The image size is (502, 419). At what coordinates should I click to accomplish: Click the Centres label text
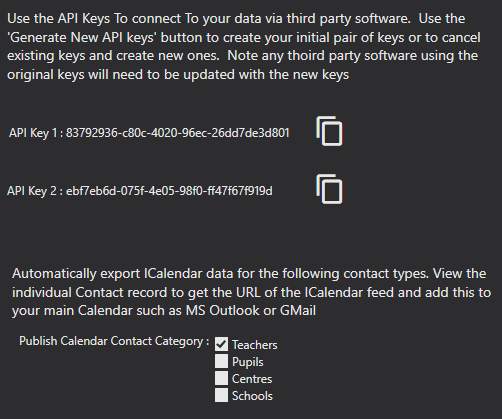tap(252, 379)
